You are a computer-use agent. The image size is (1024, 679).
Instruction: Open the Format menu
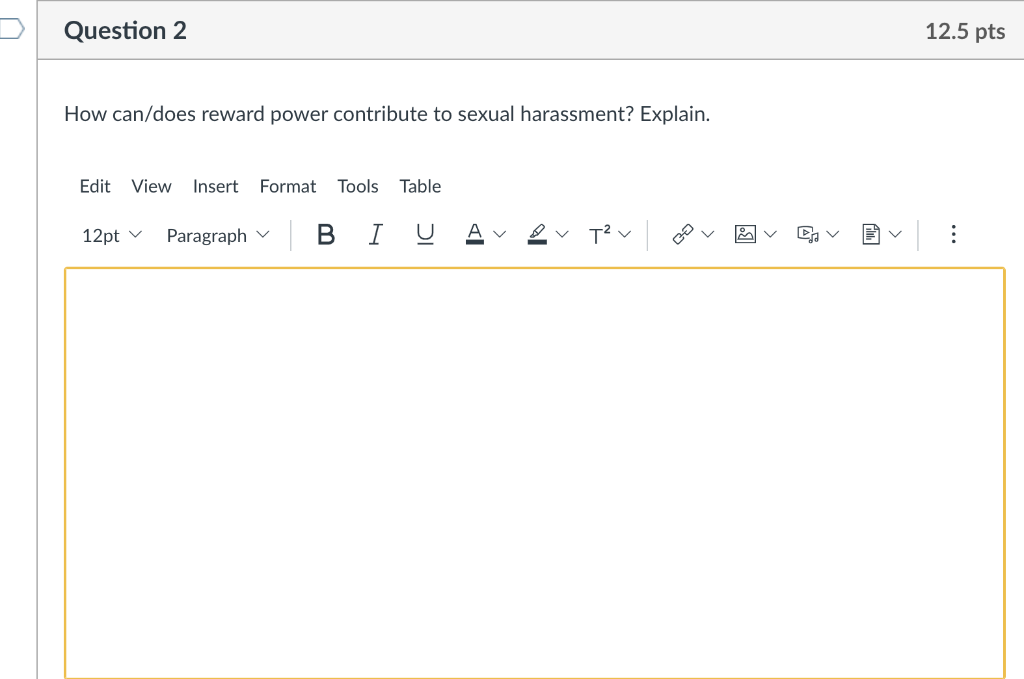287,186
